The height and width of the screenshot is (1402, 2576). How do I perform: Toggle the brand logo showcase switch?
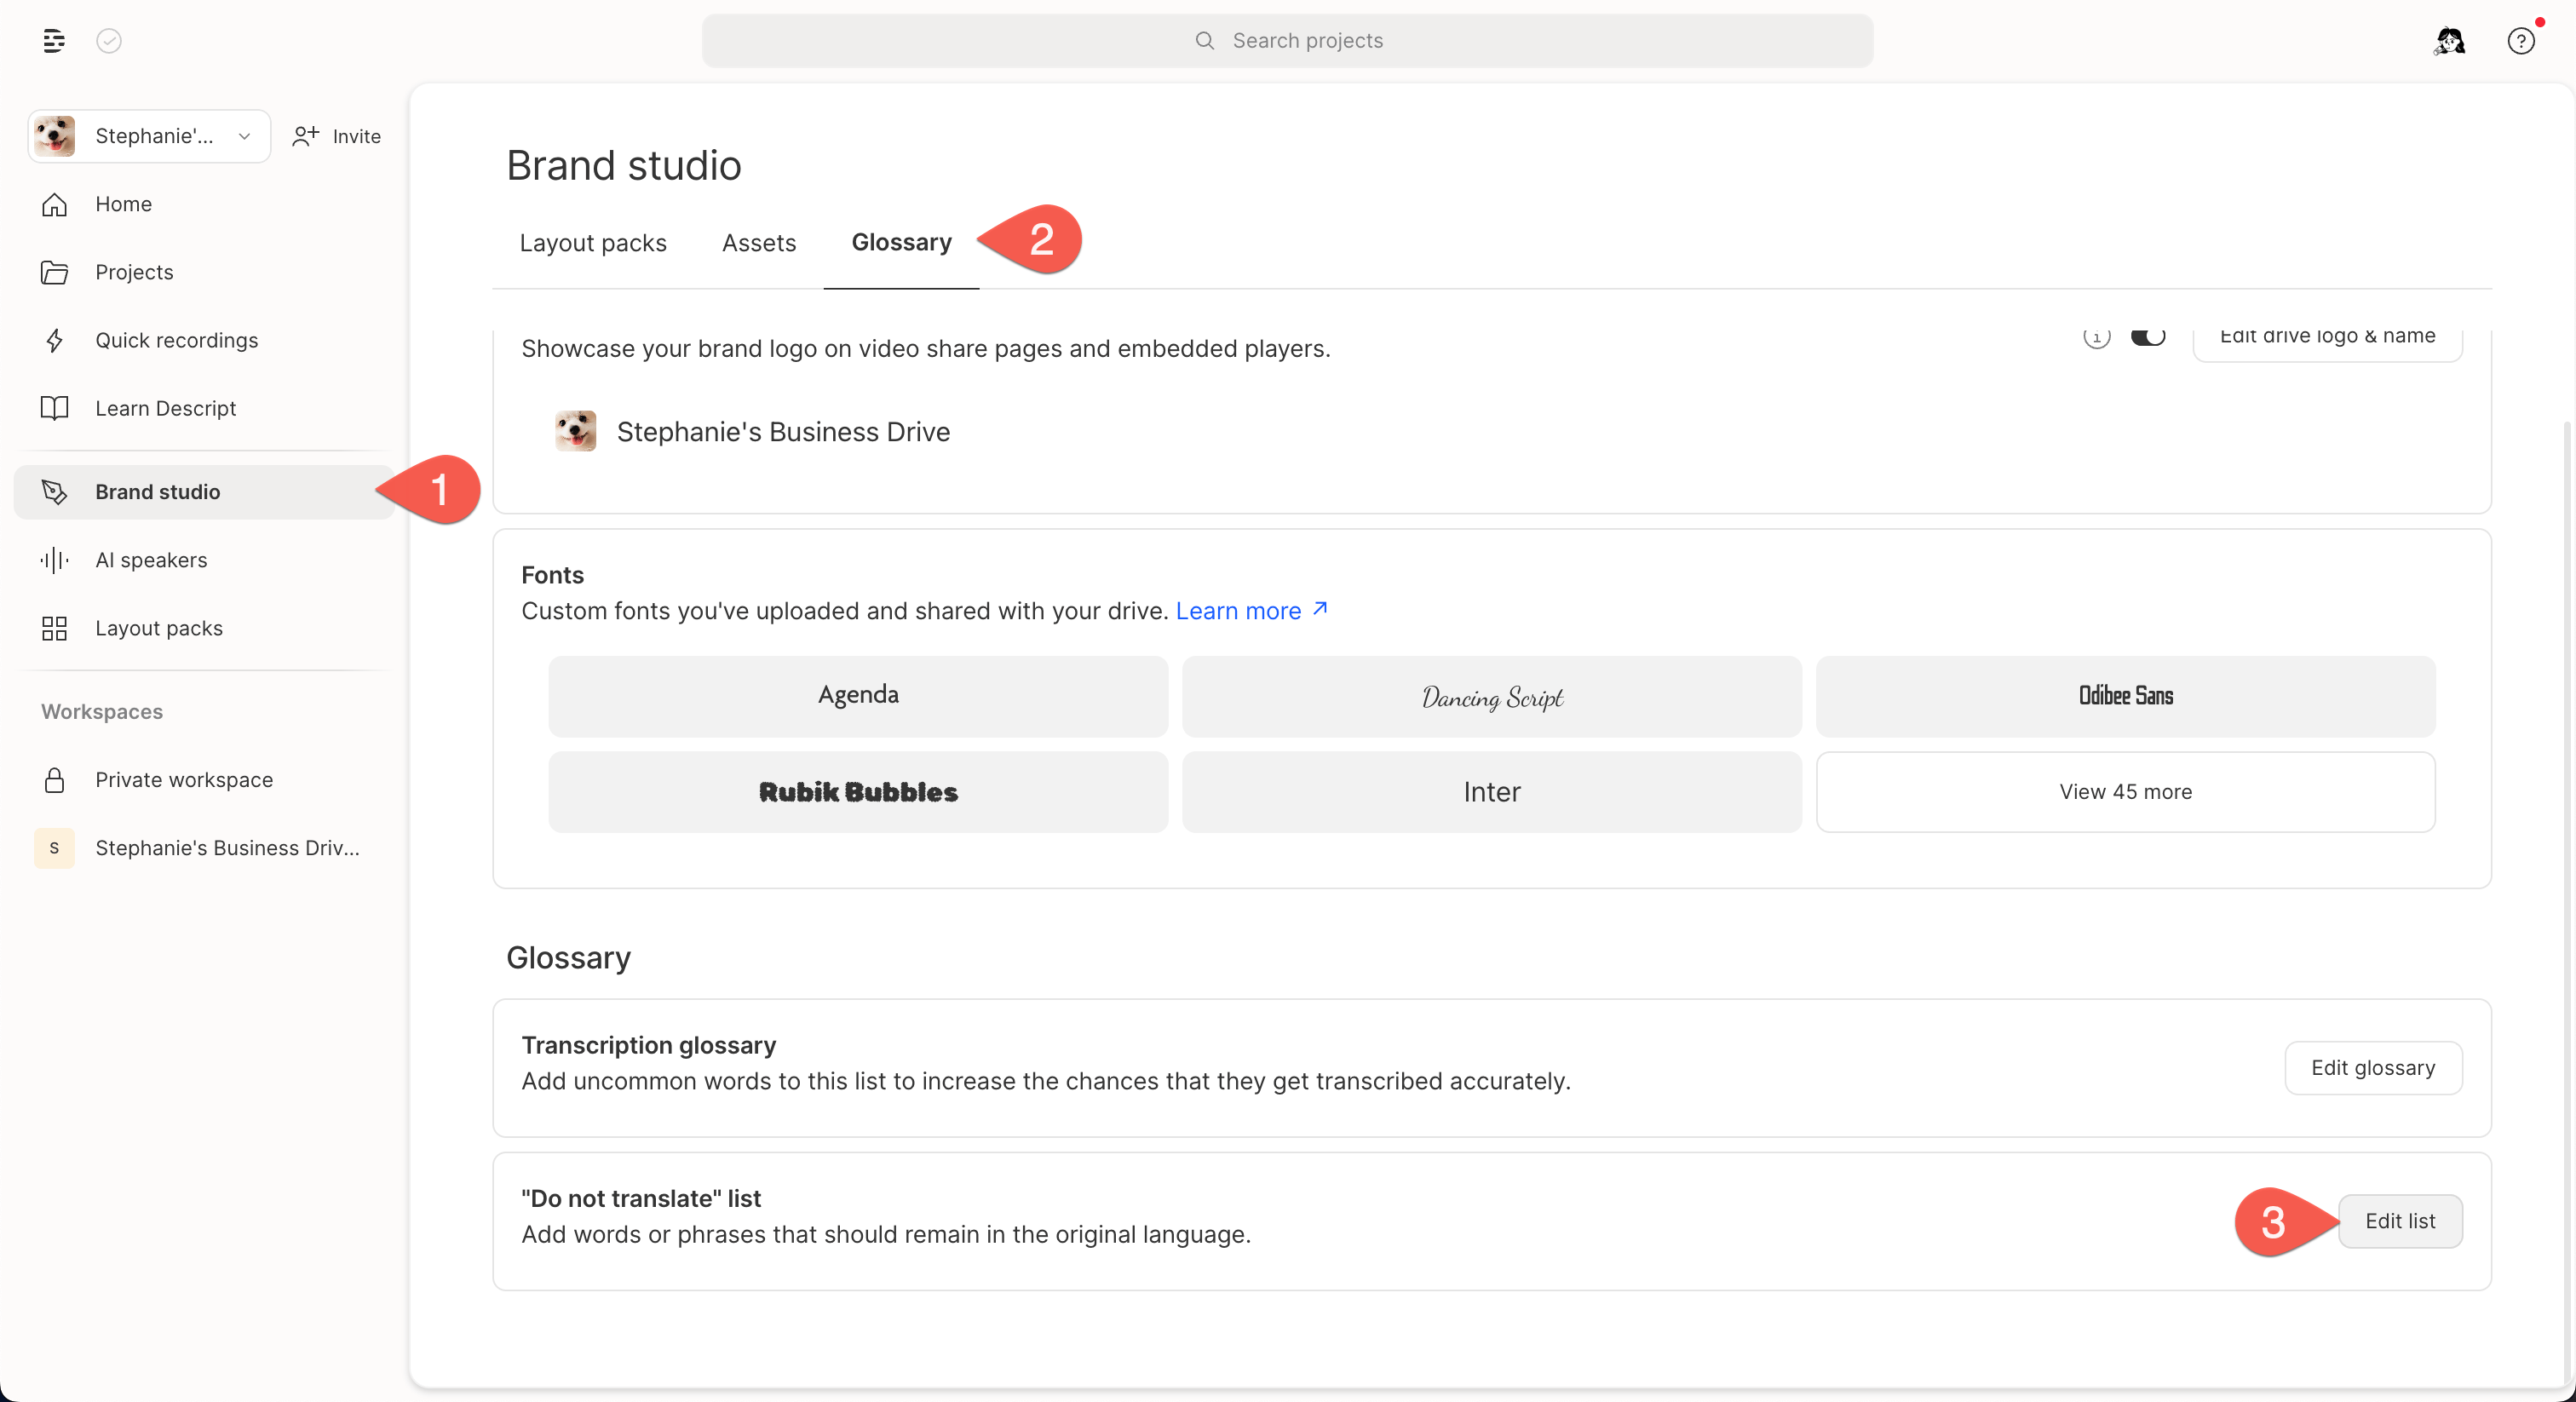[2148, 336]
